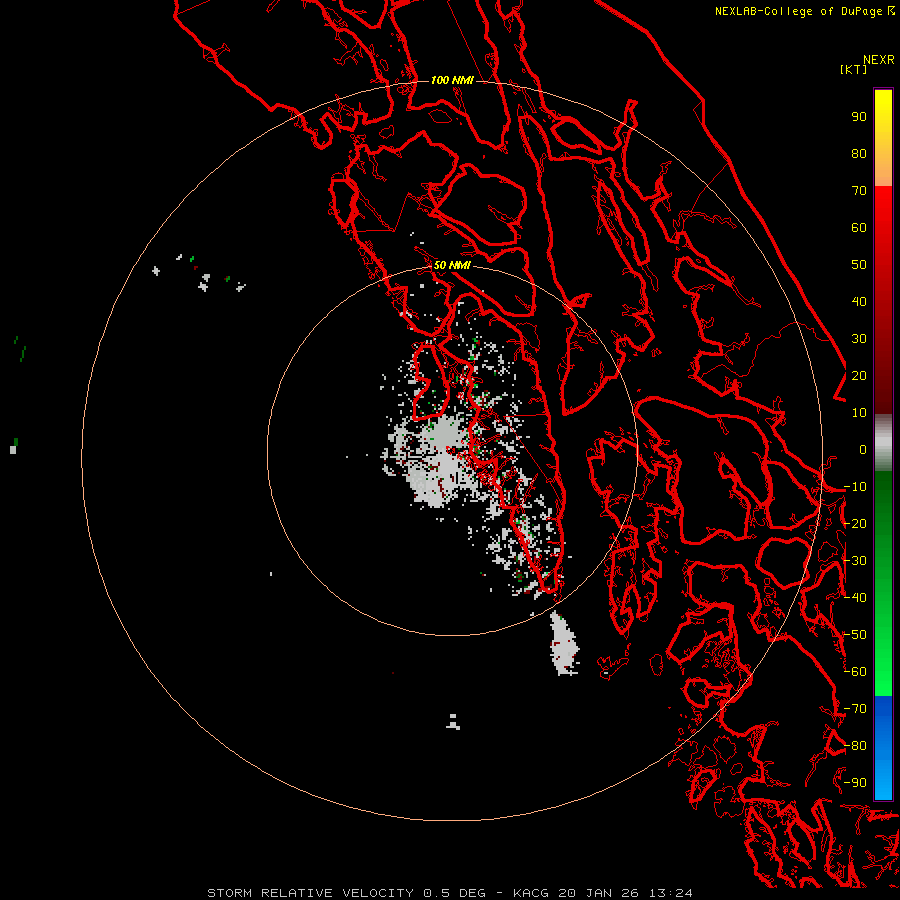Click the isolated gray echo south of 50 NMI ring

point(564,643)
